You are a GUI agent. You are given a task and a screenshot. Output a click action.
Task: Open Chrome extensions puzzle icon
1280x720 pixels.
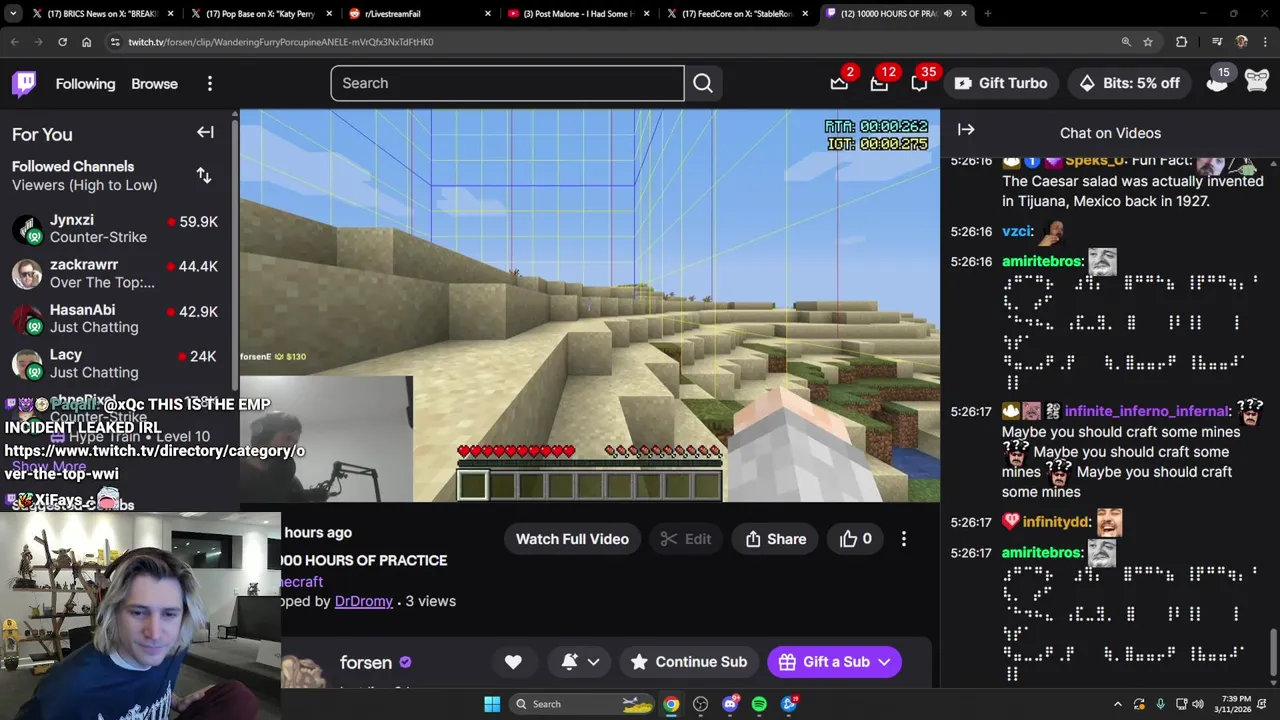(1182, 42)
